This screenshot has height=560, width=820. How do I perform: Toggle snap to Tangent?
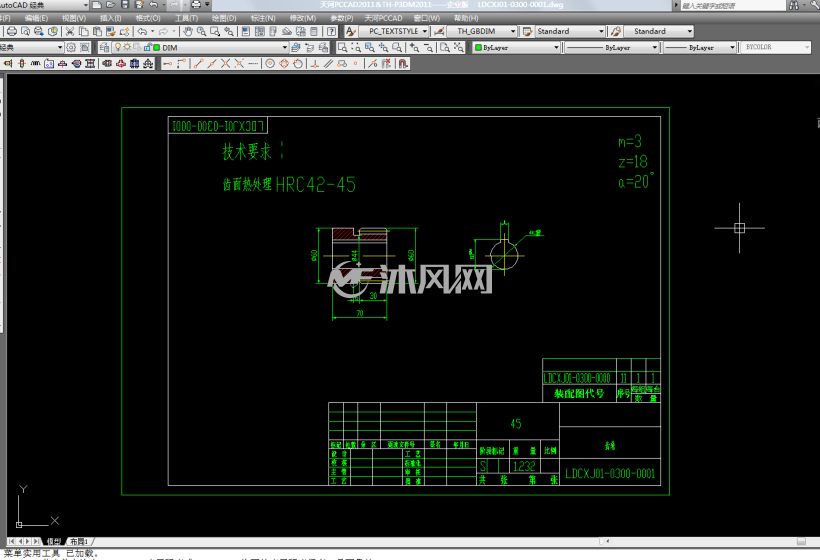pyautogui.click(x=298, y=64)
